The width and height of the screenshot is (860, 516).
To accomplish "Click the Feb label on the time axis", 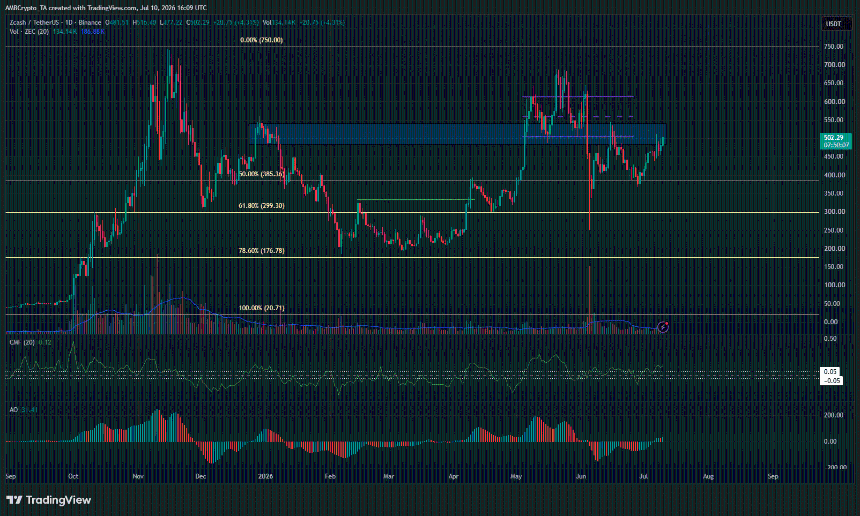I will pos(330,476).
